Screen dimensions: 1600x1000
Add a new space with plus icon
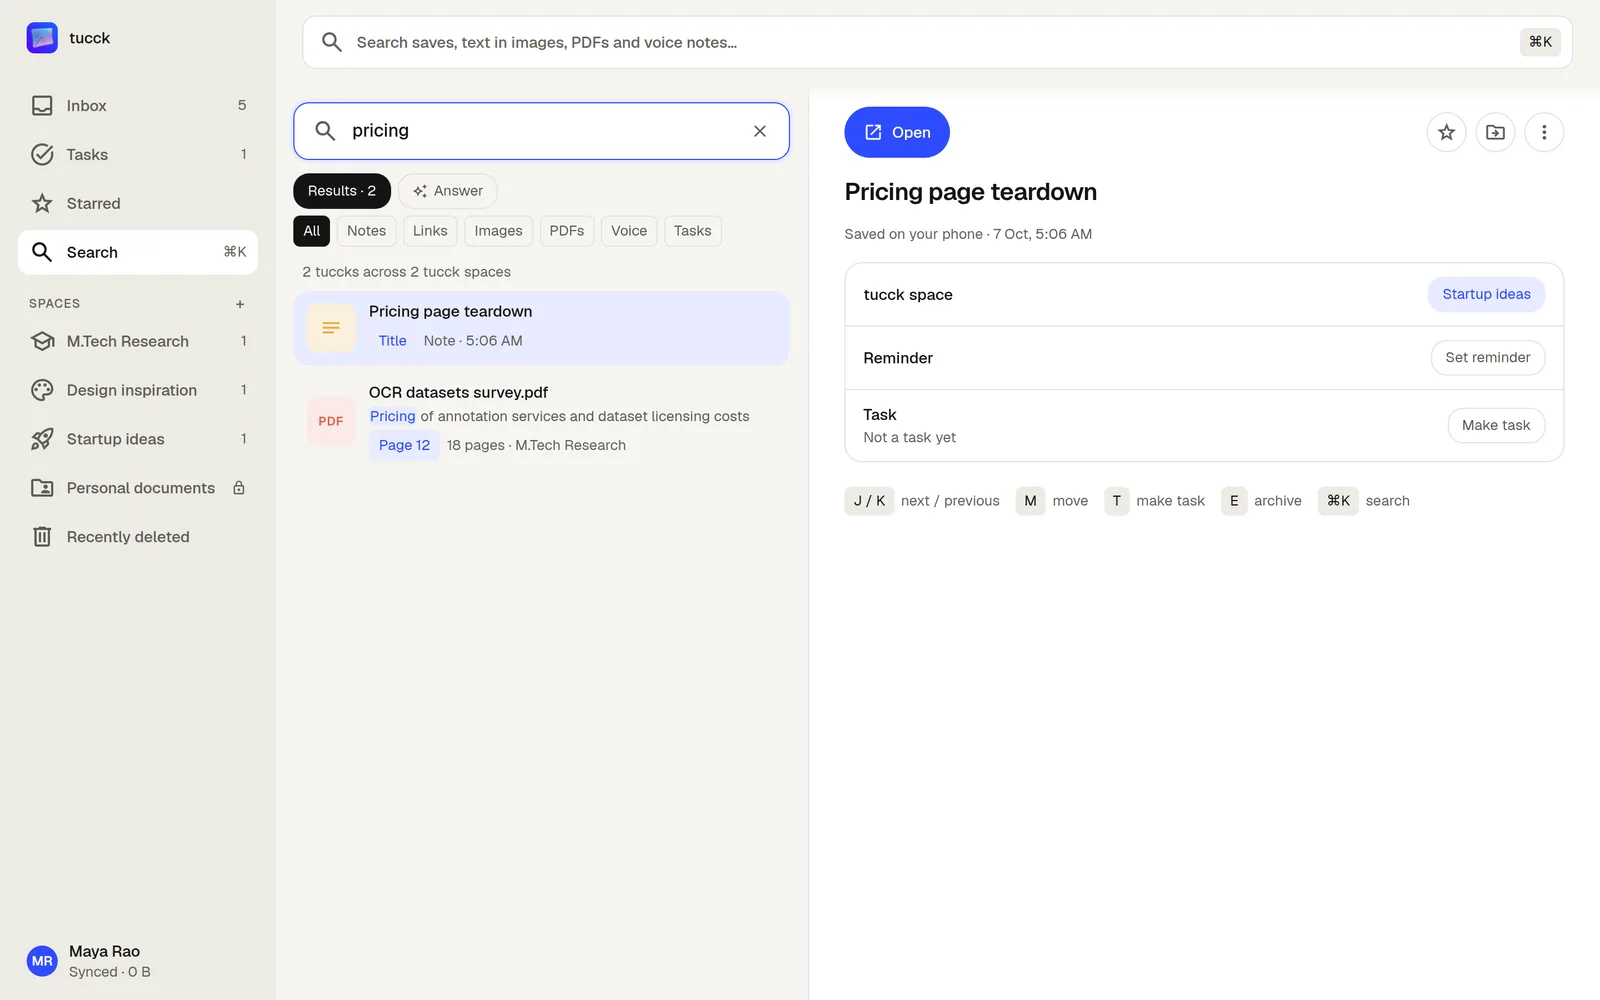pyautogui.click(x=240, y=304)
